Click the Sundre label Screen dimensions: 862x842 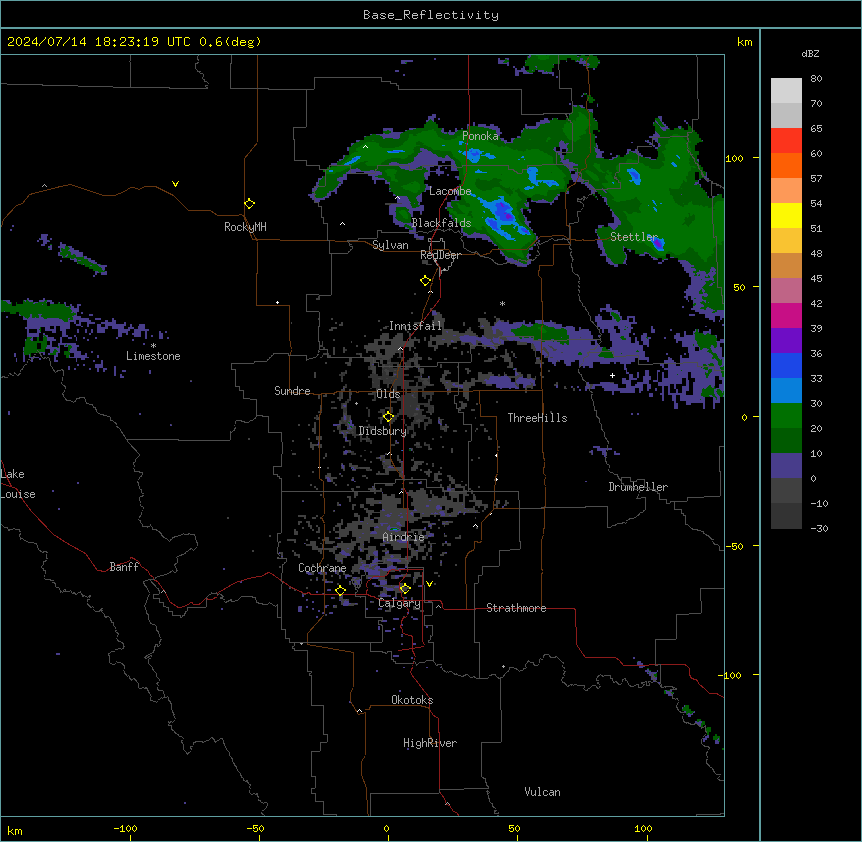[292, 391]
